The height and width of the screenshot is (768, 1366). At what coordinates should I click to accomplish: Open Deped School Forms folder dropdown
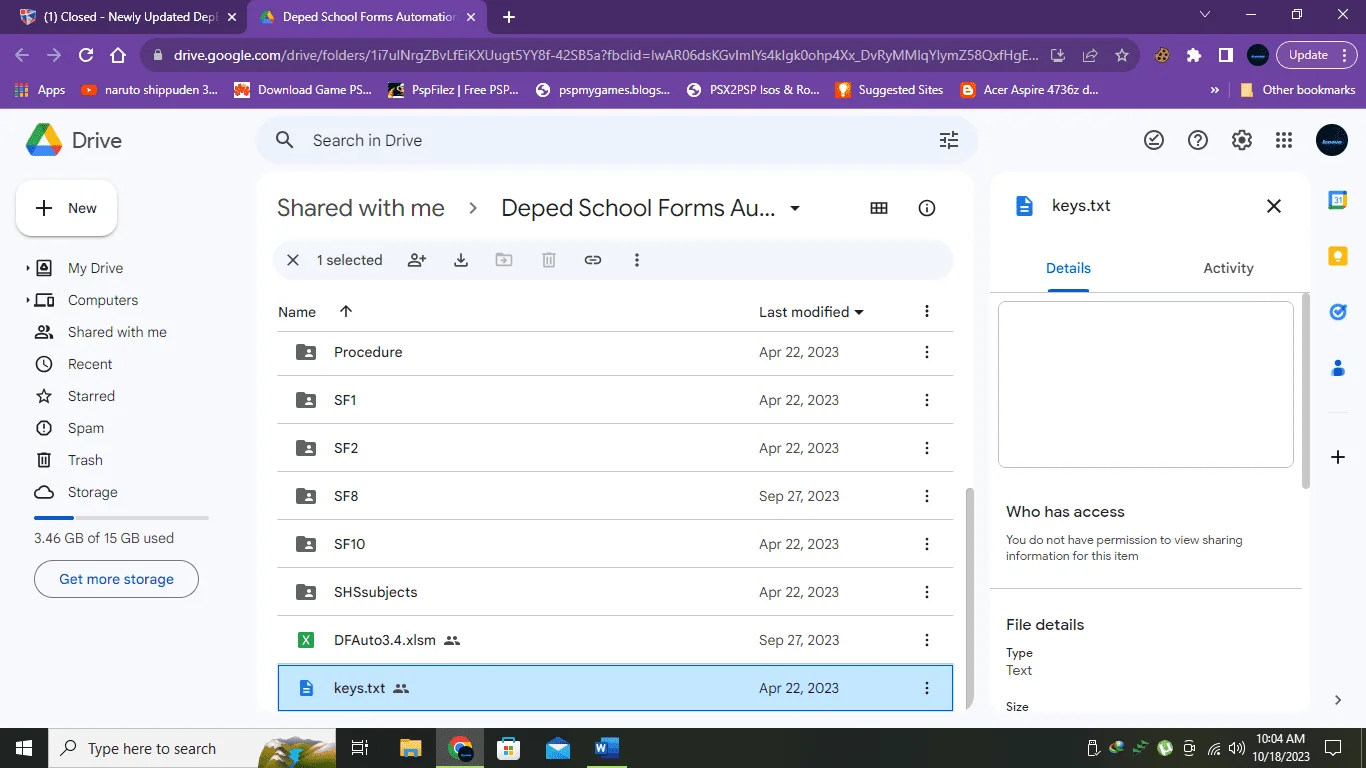point(795,208)
